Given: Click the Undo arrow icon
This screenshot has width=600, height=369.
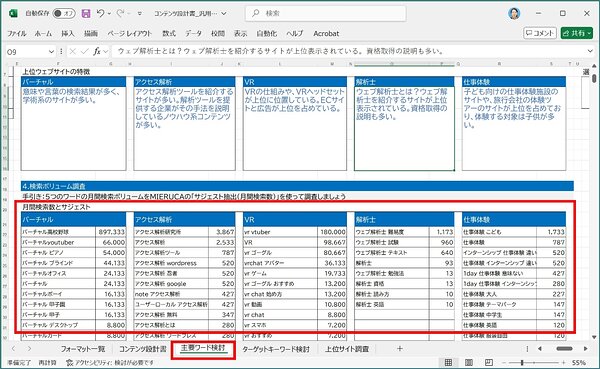Looking at the screenshot, I should click(100, 13).
